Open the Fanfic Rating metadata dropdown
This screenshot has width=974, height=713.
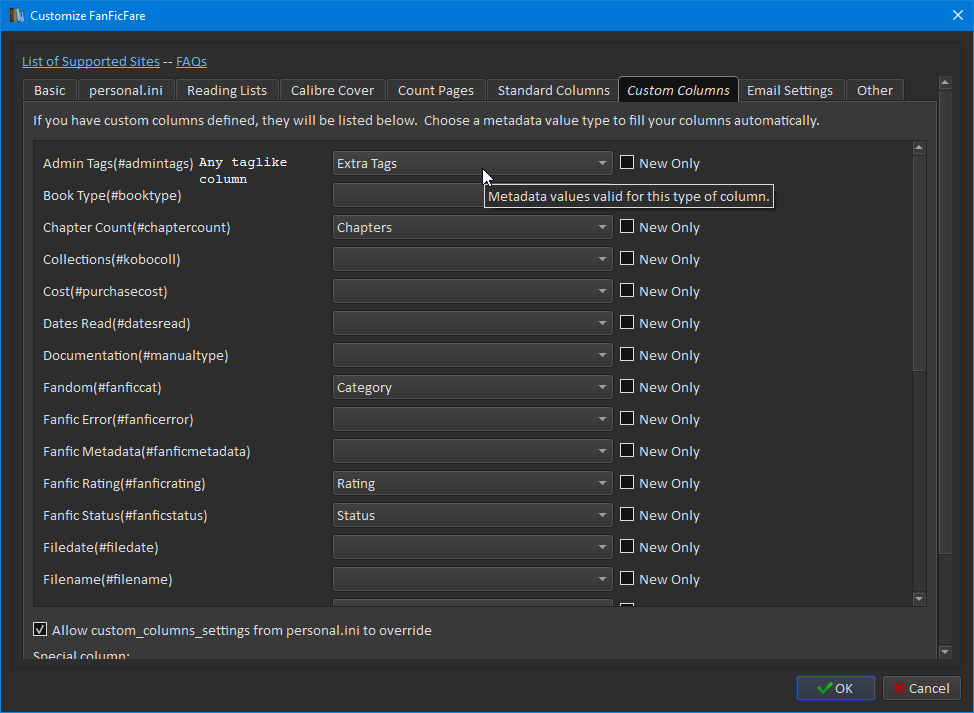coord(472,483)
